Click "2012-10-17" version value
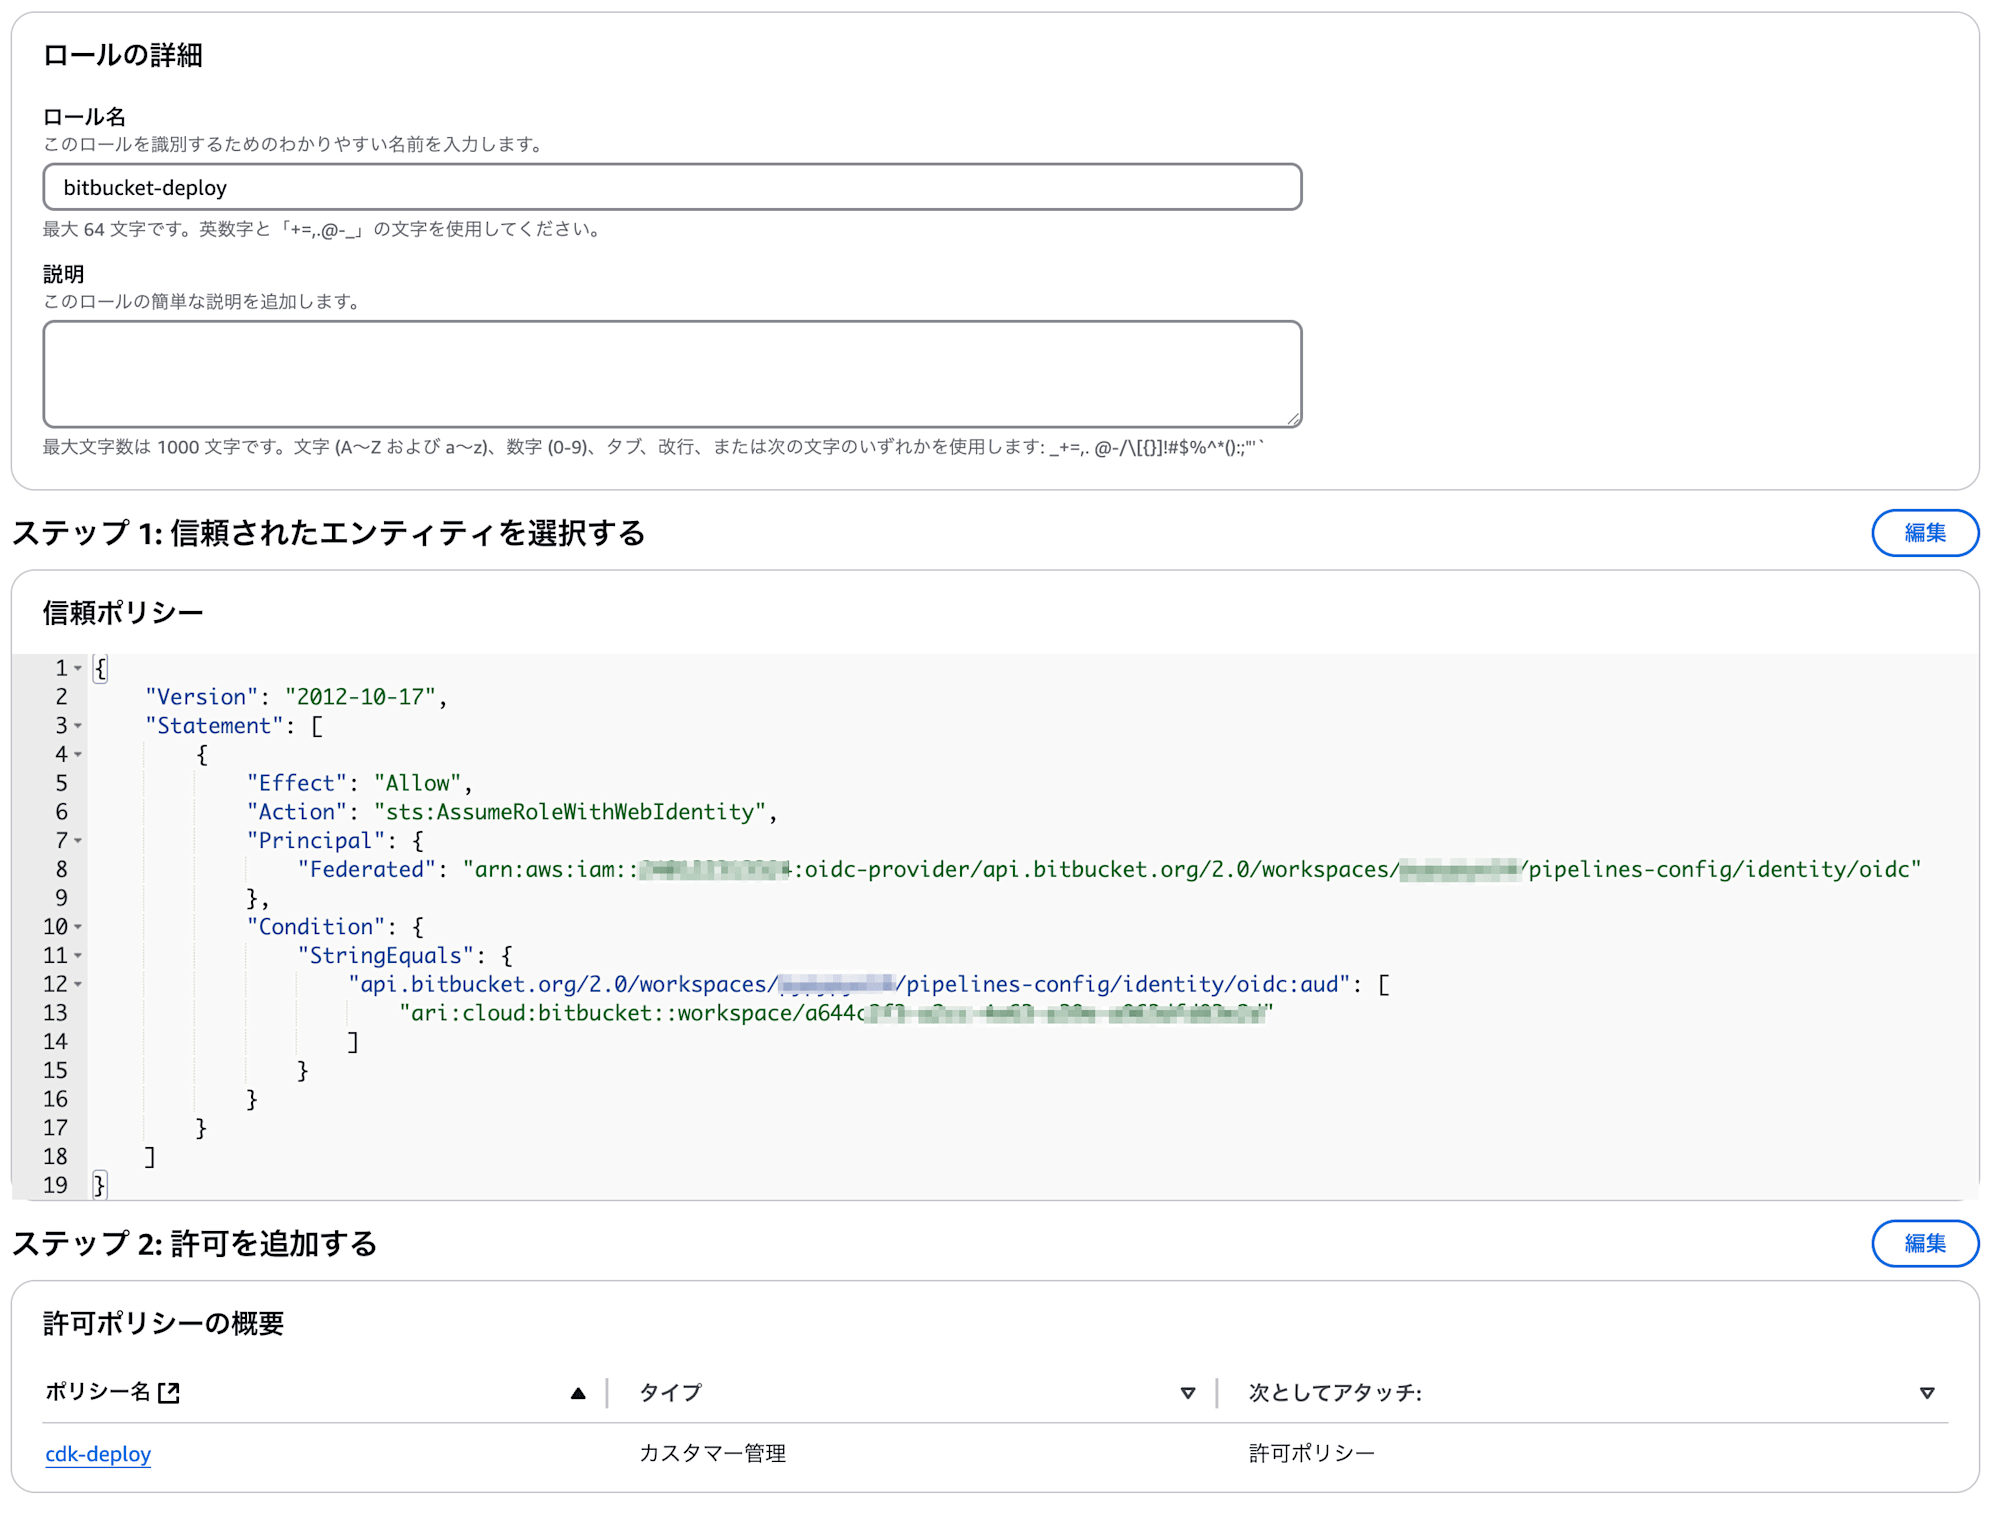Screen dimensions: 2000x1515 (360, 697)
